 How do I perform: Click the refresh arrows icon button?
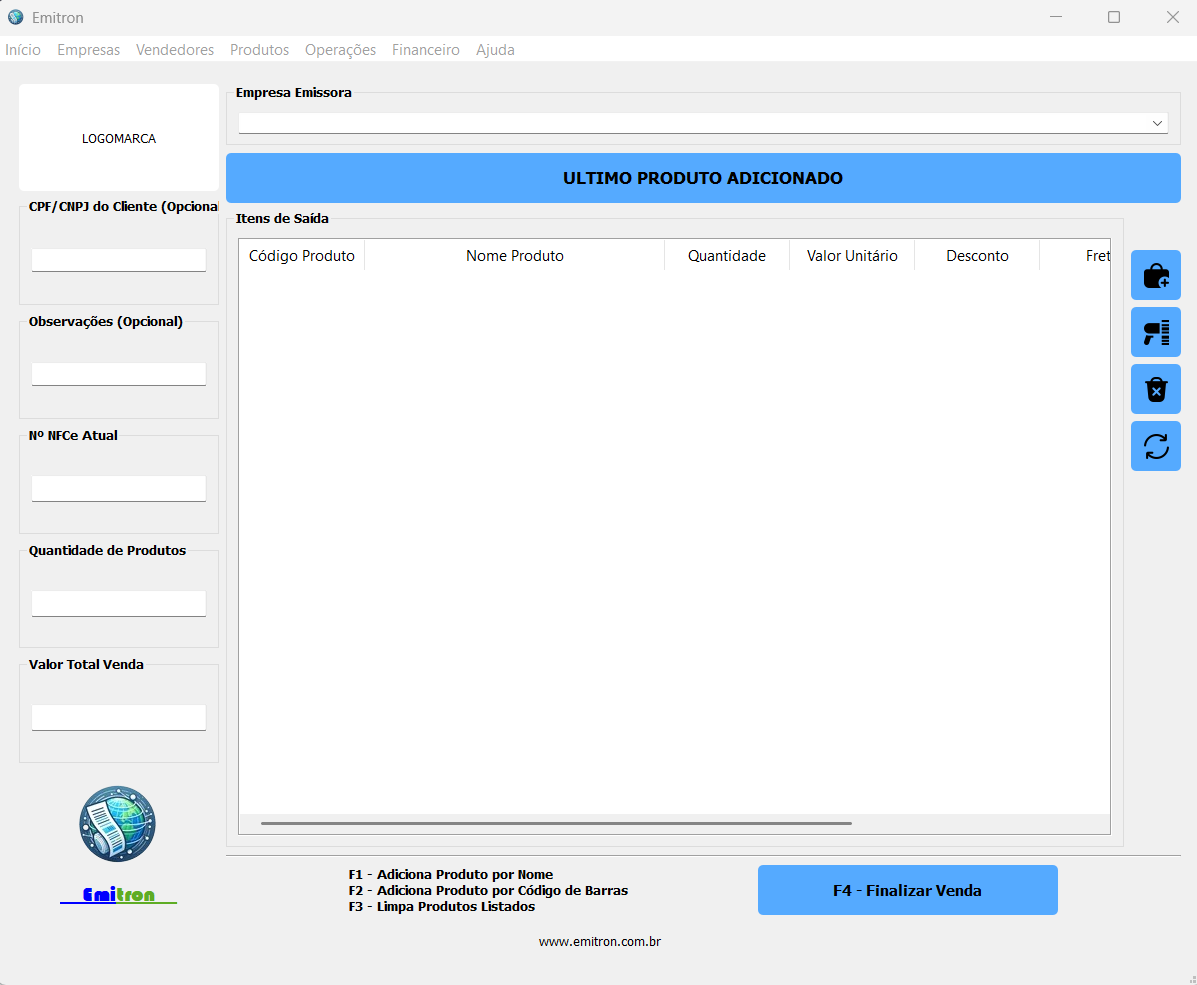(x=1155, y=446)
